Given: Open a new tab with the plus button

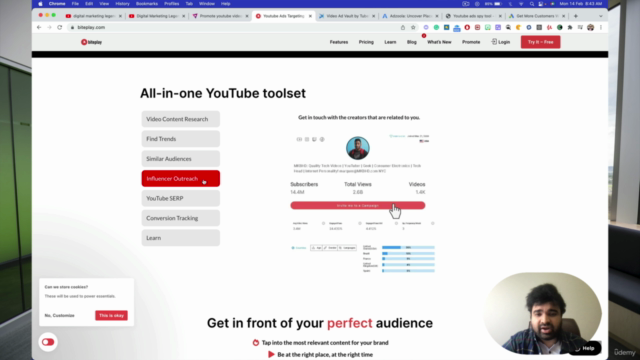Looking at the screenshot, I should 576,16.
